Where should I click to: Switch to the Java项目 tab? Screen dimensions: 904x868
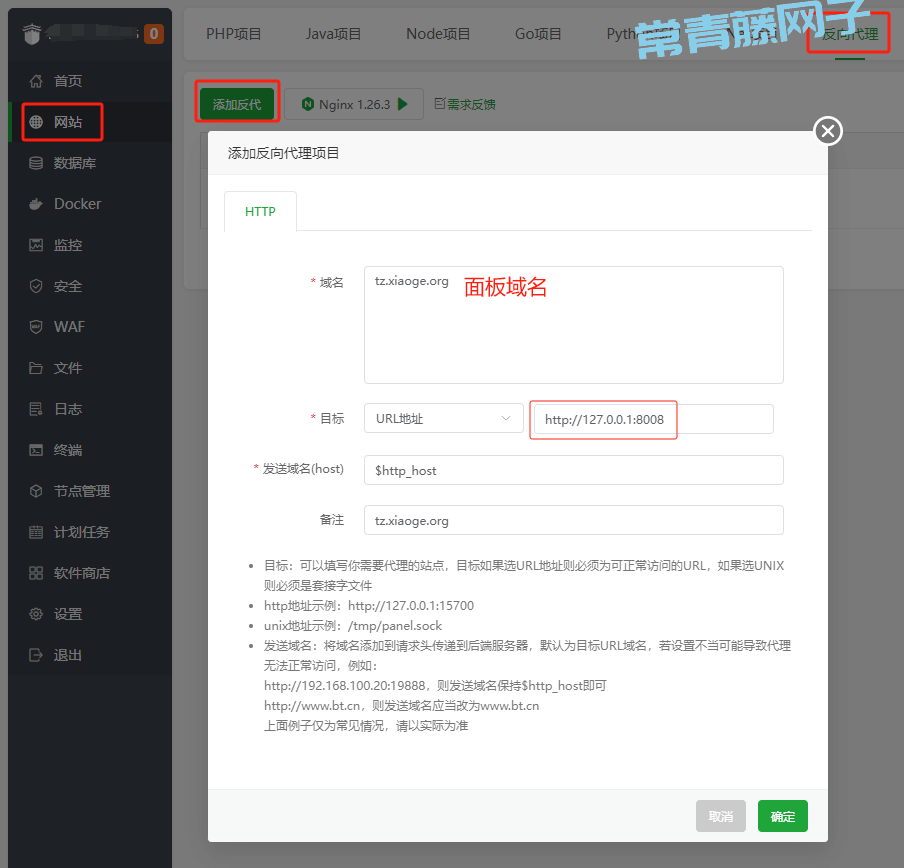coord(333,34)
